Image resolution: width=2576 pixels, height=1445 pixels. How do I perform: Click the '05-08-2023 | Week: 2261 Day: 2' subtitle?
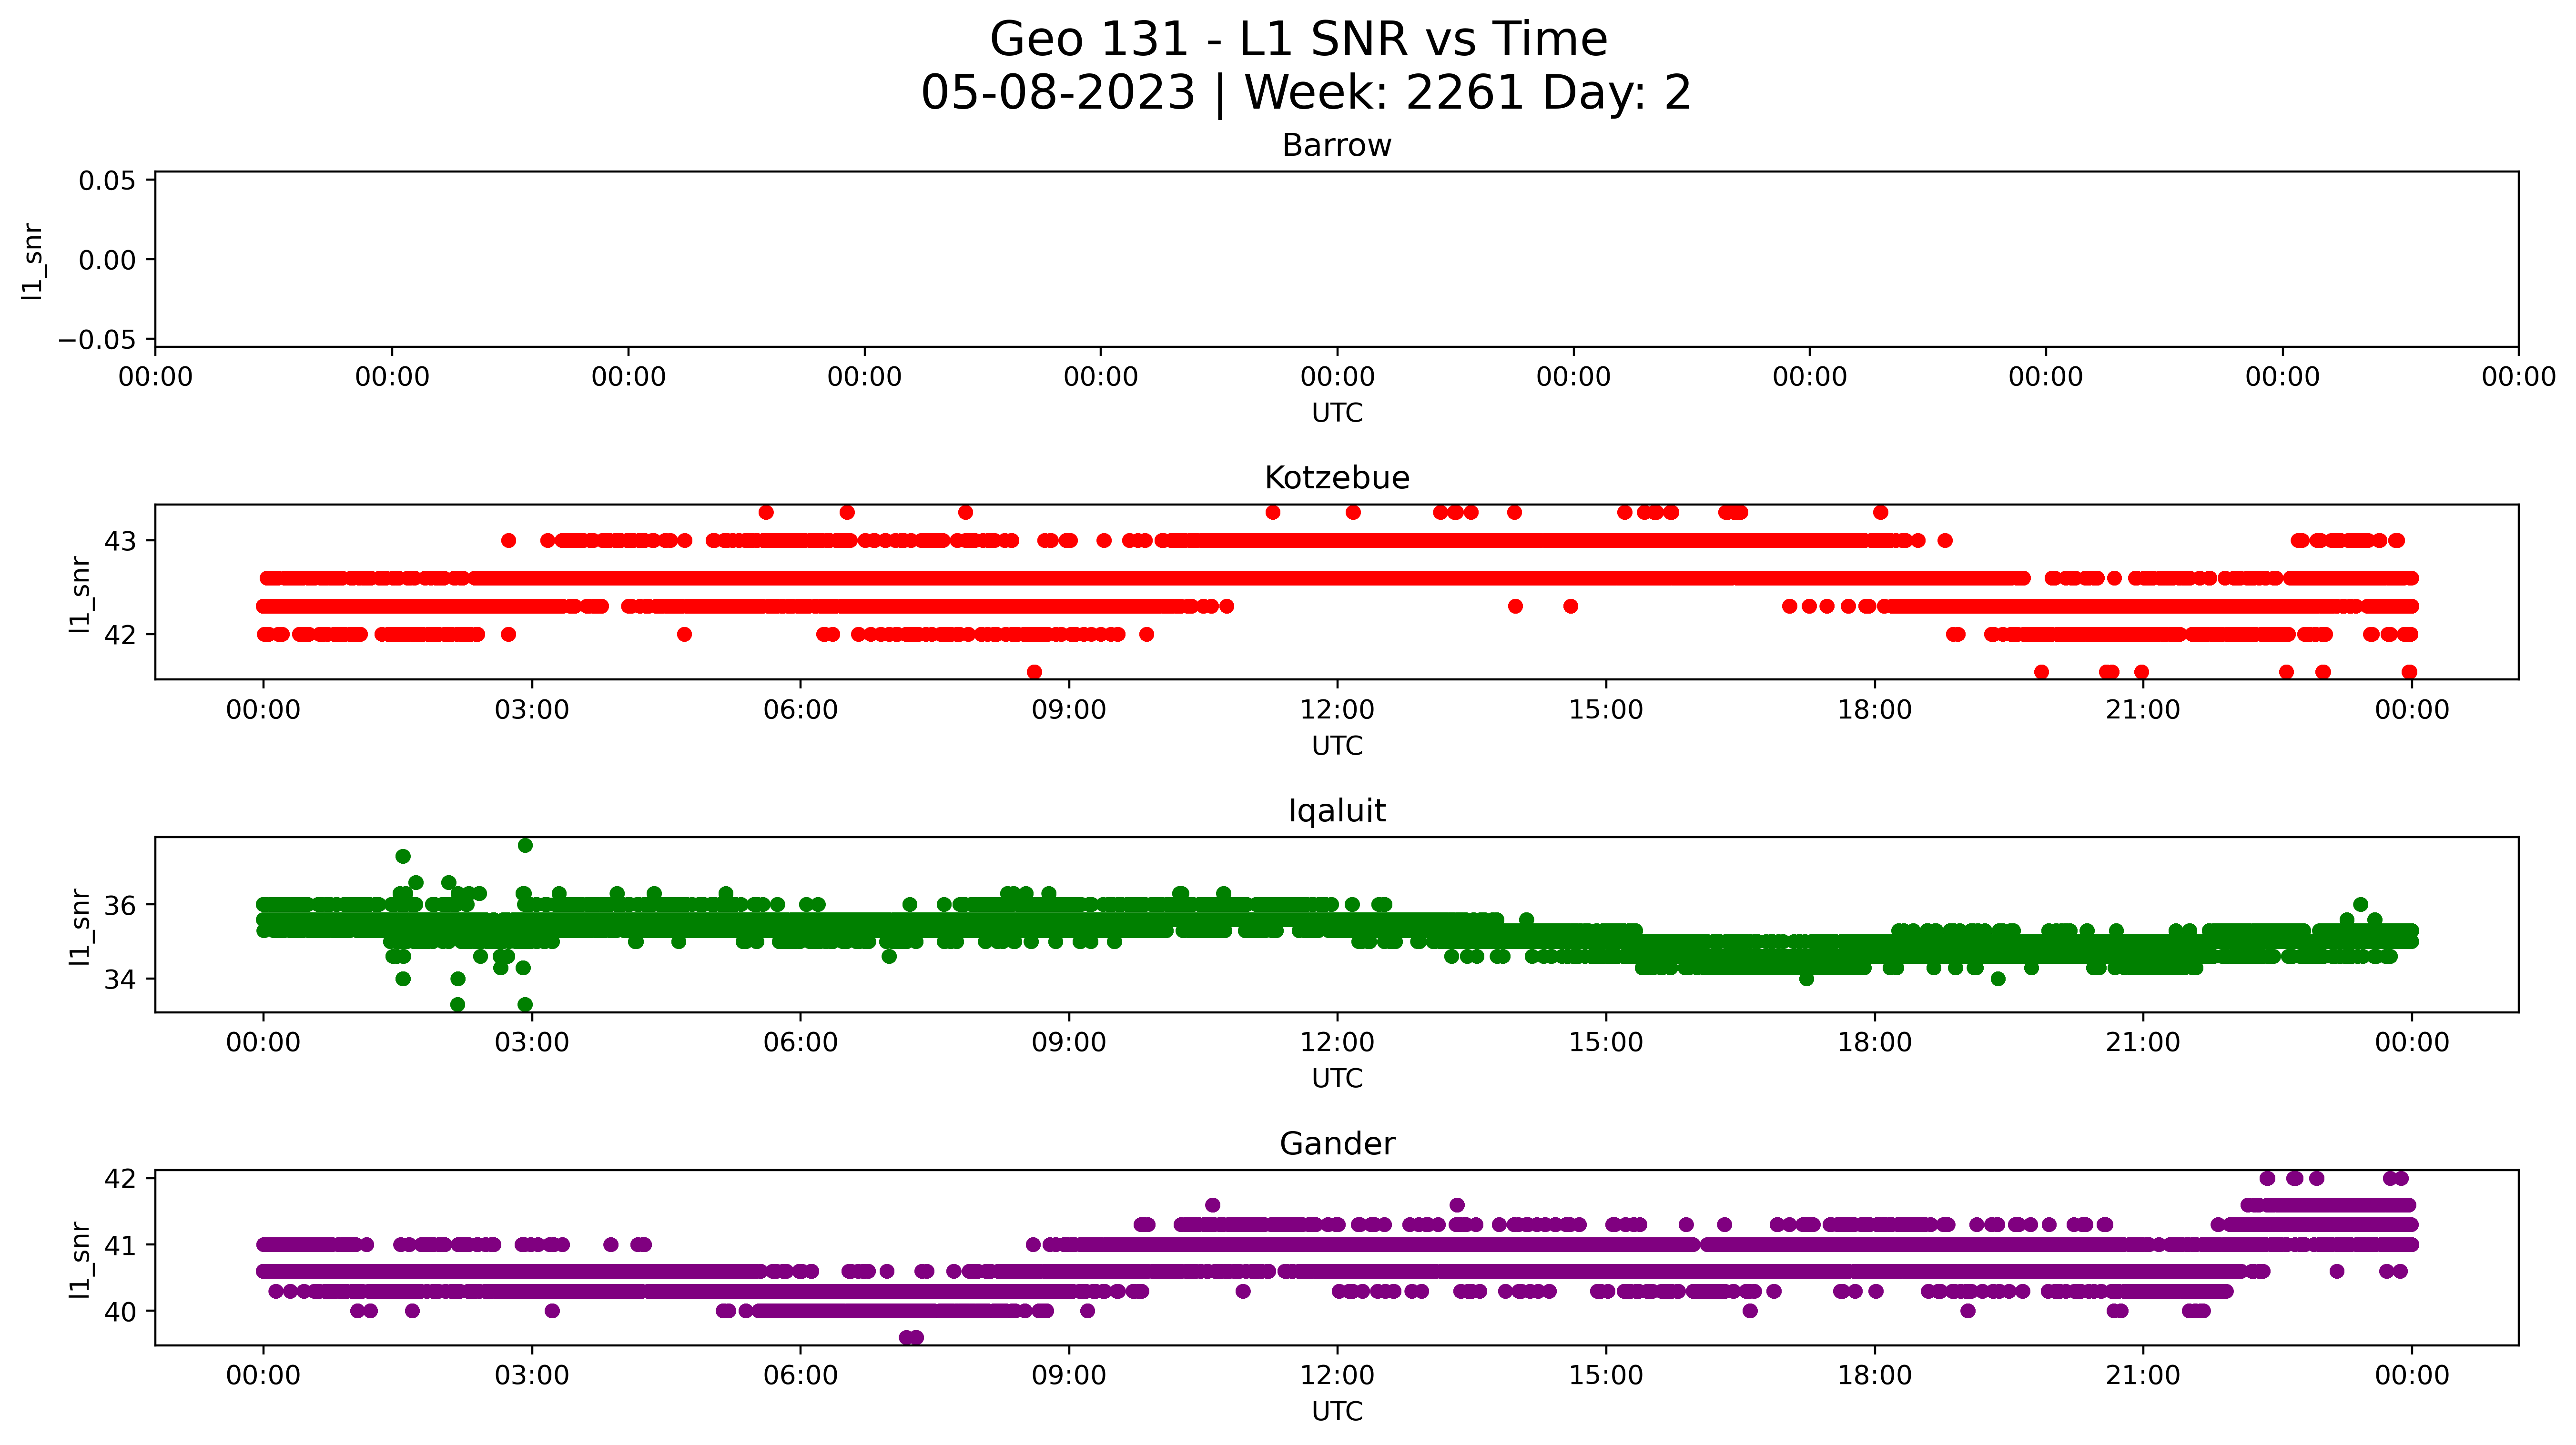coord(1305,93)
